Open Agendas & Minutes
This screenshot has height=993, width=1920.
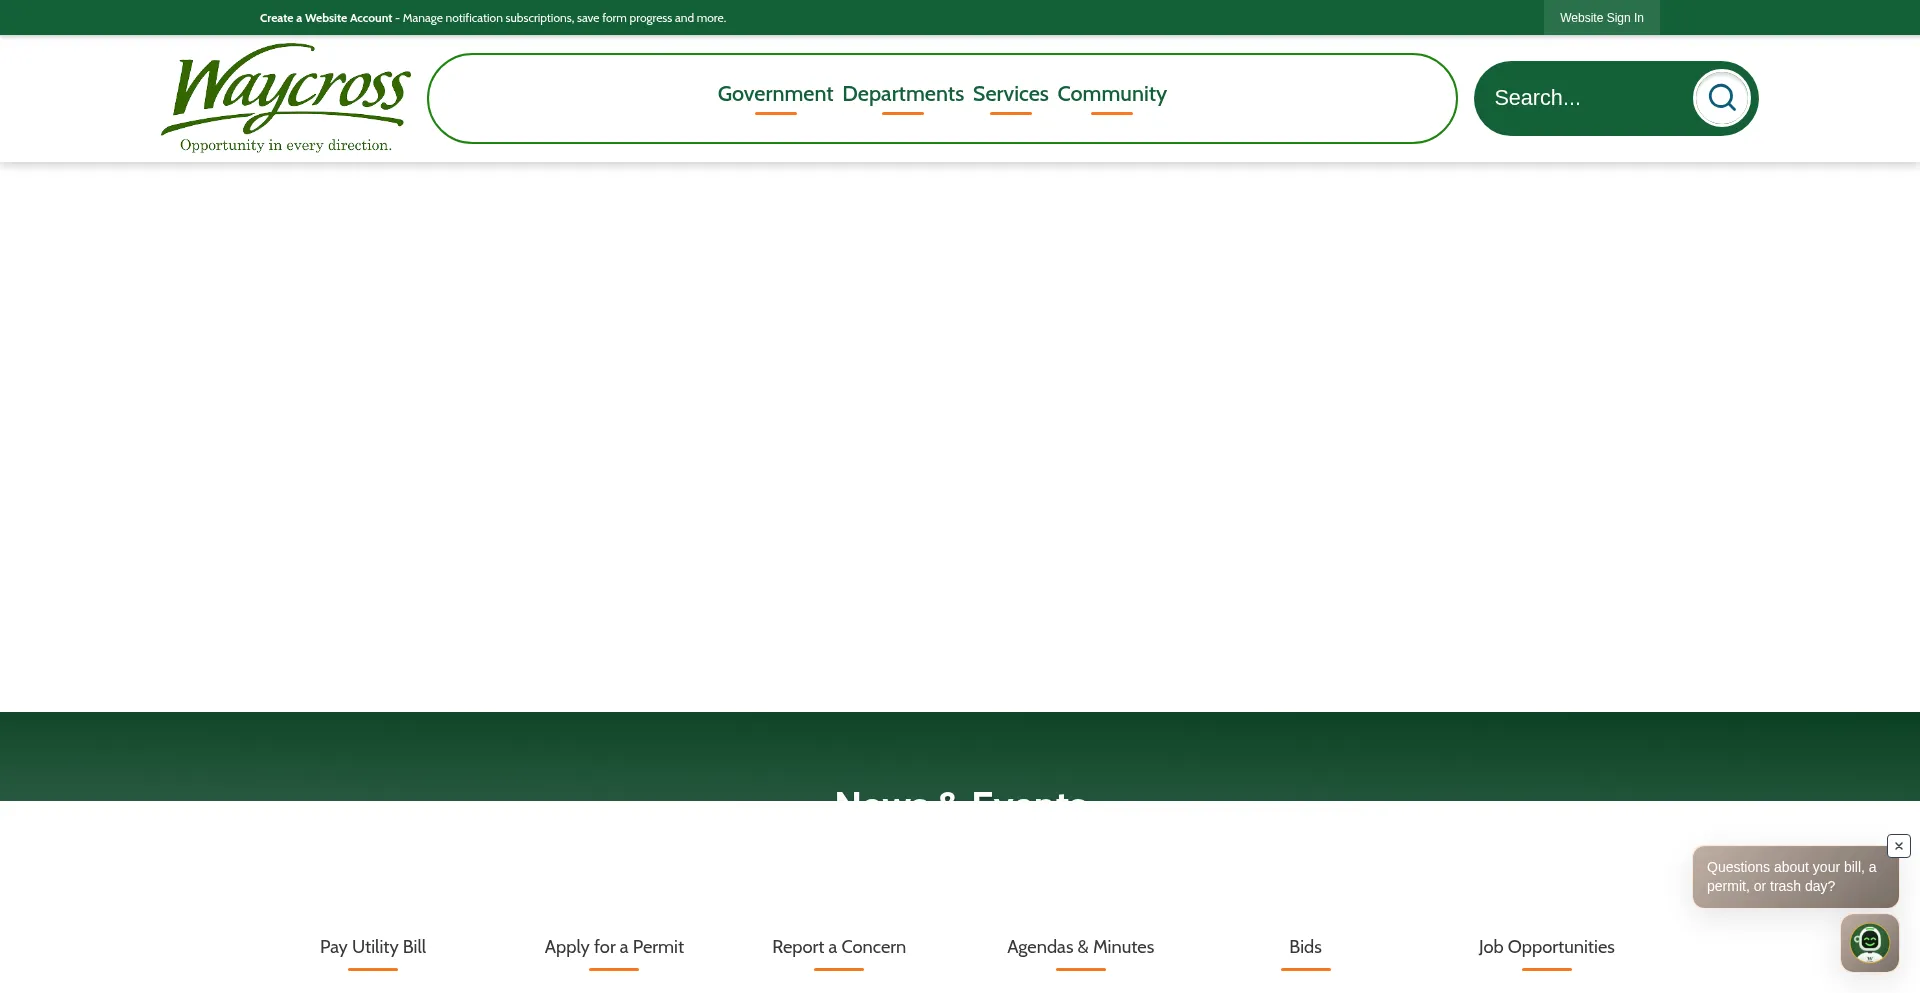[x=1080, y=947]
